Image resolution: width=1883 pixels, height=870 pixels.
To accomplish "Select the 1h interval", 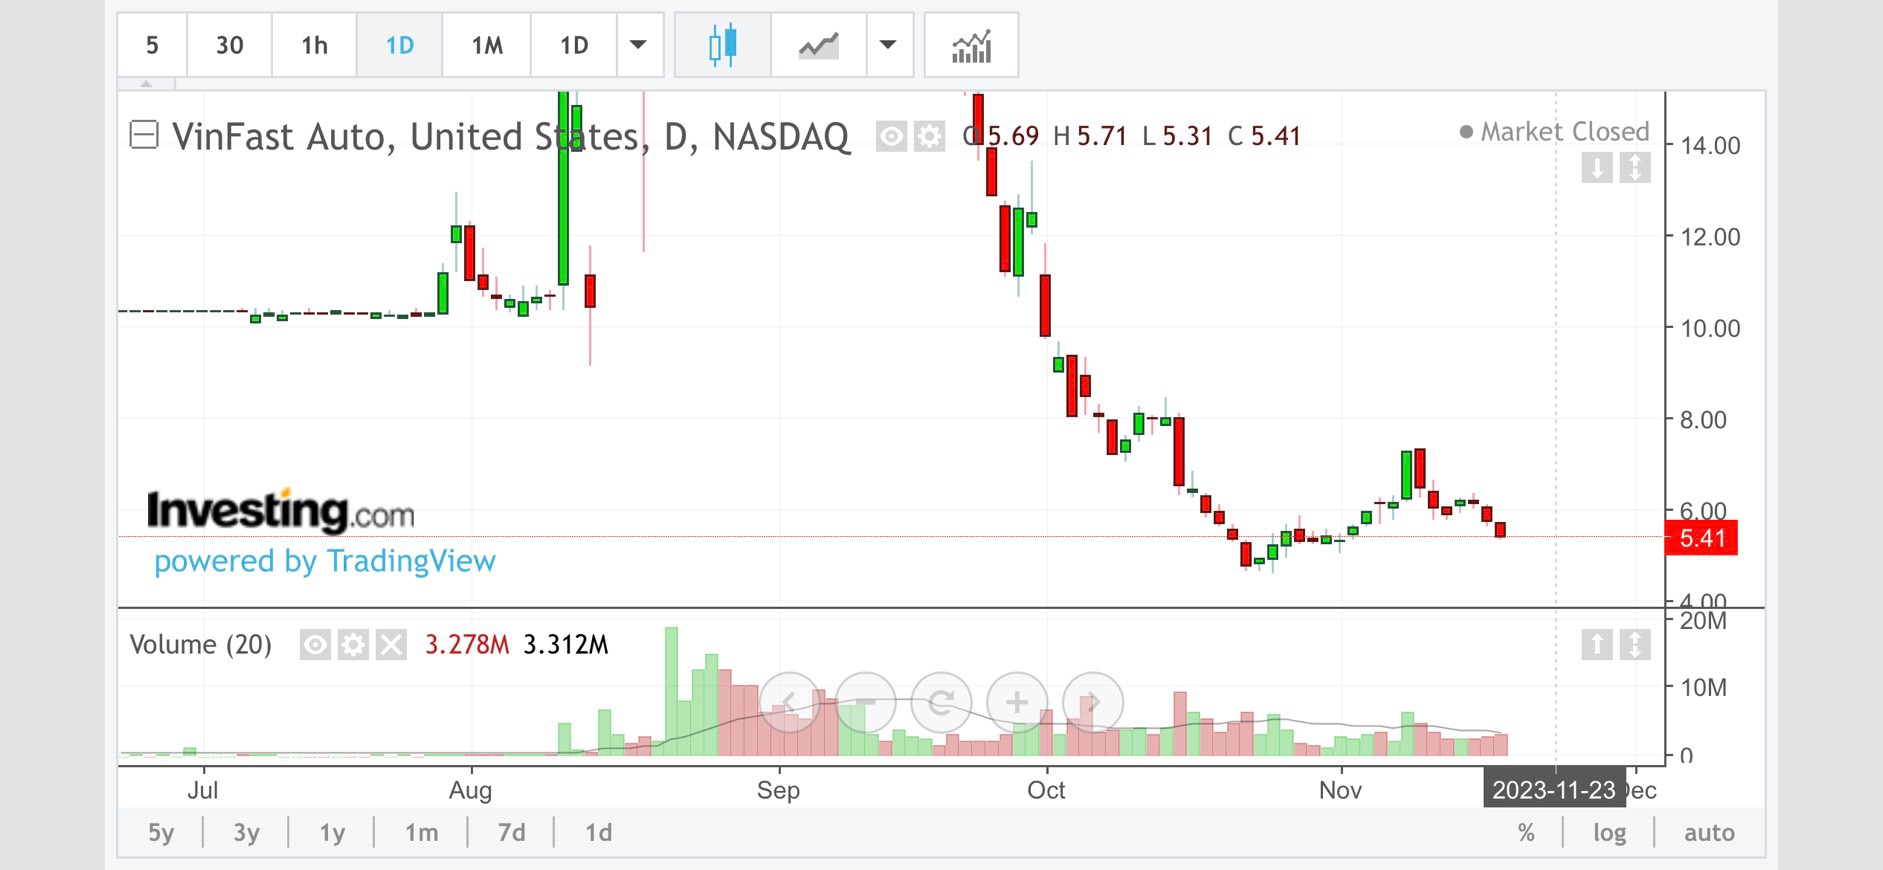I will (315, 45).
